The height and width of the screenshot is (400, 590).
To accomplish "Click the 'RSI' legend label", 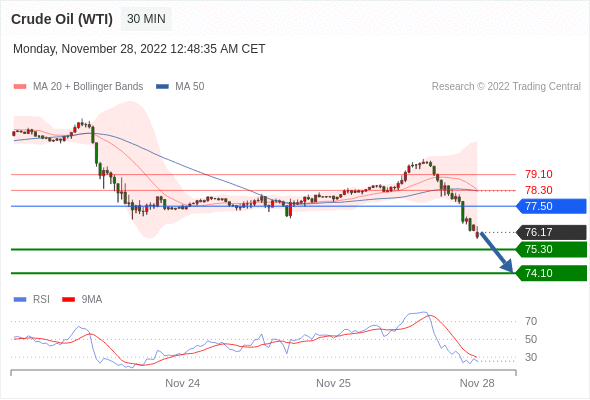I will tap(41, 300).
